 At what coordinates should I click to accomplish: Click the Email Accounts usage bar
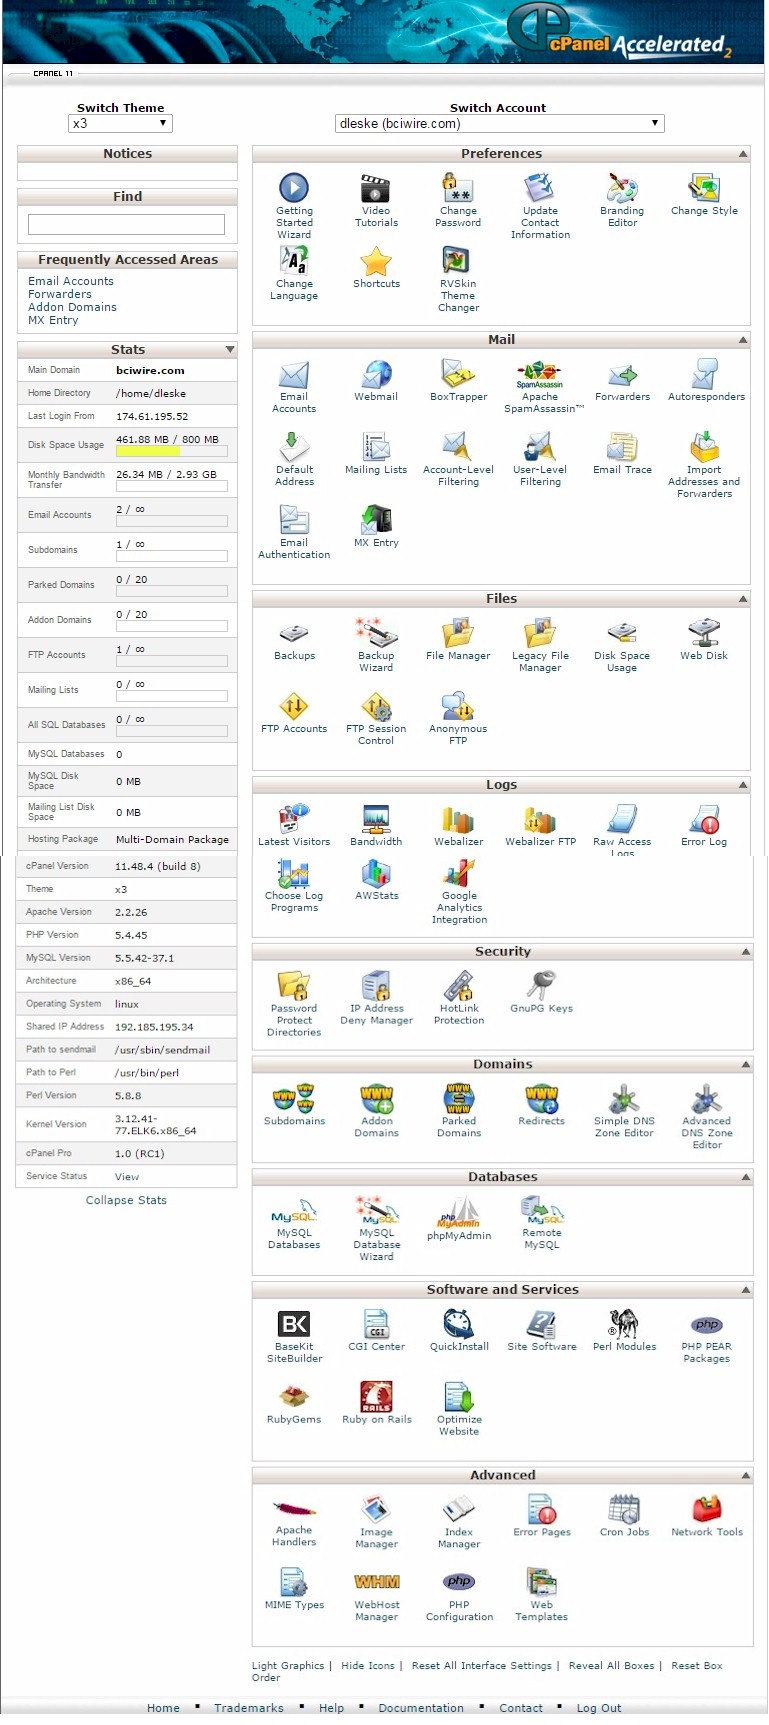(172, 521)
